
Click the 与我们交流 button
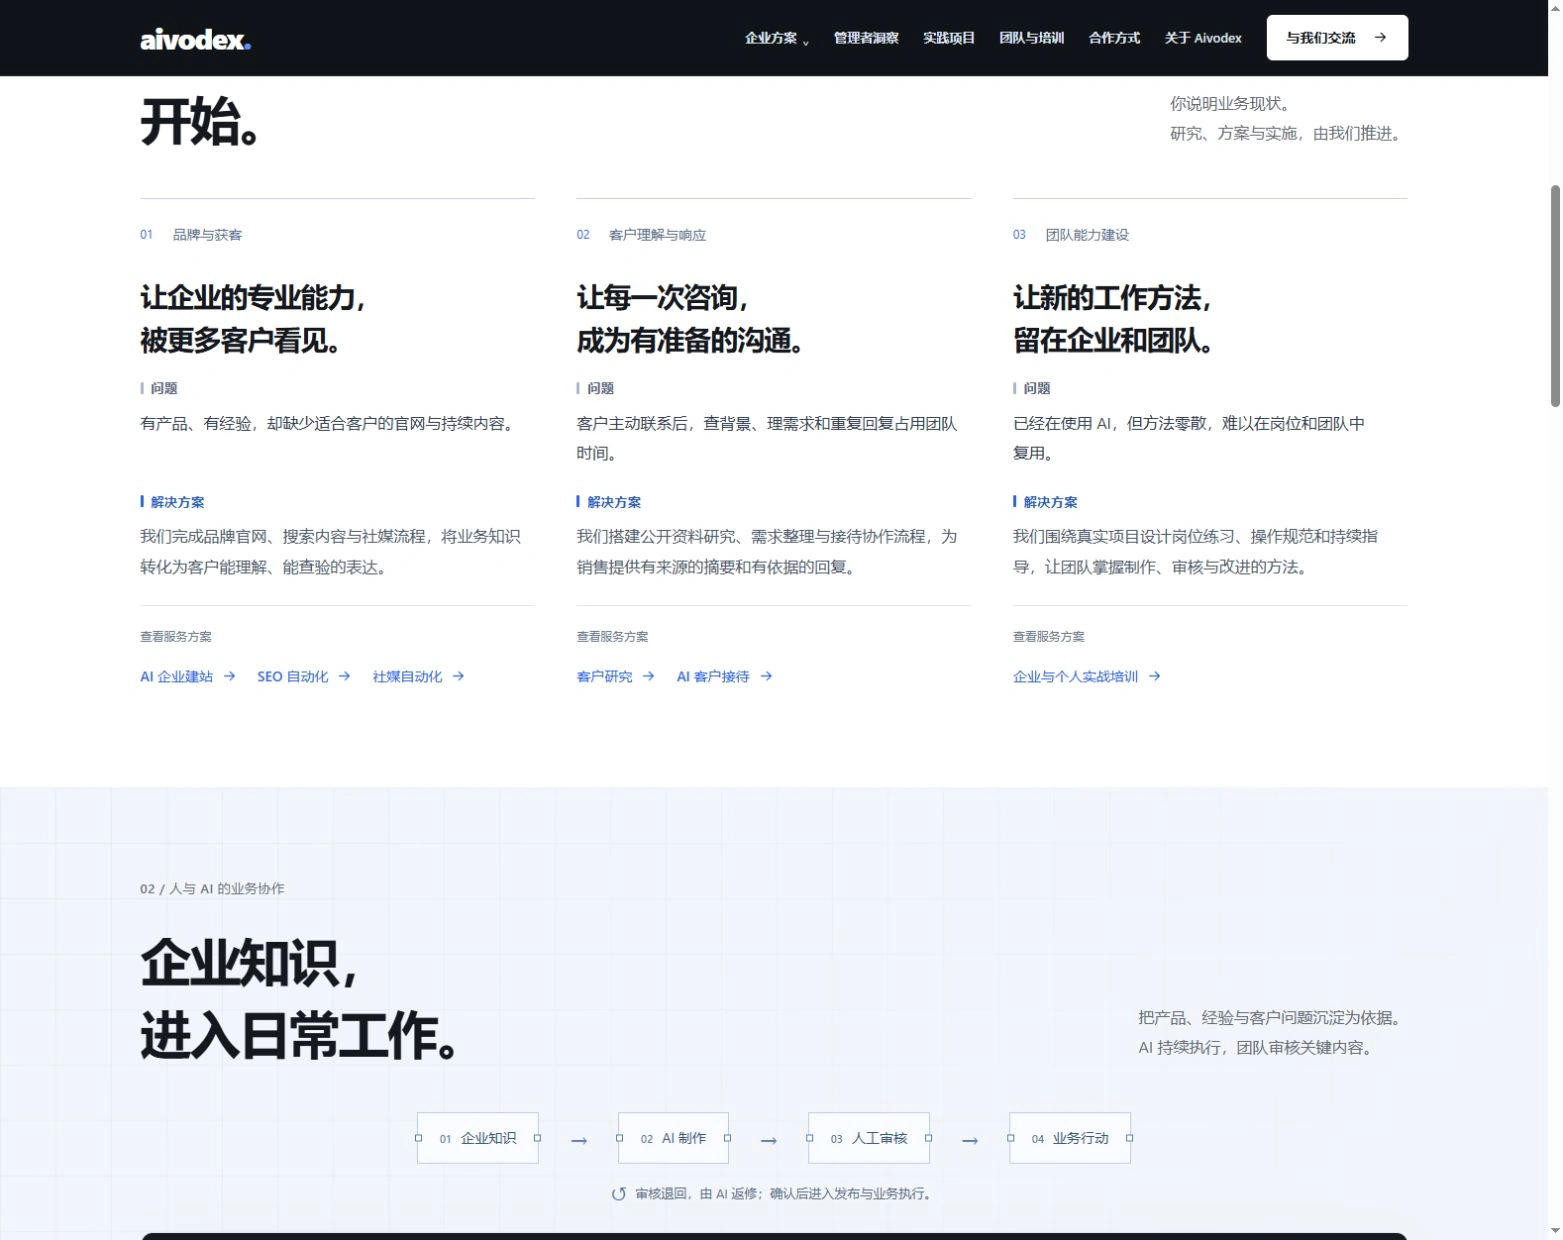click(1337, 38)
